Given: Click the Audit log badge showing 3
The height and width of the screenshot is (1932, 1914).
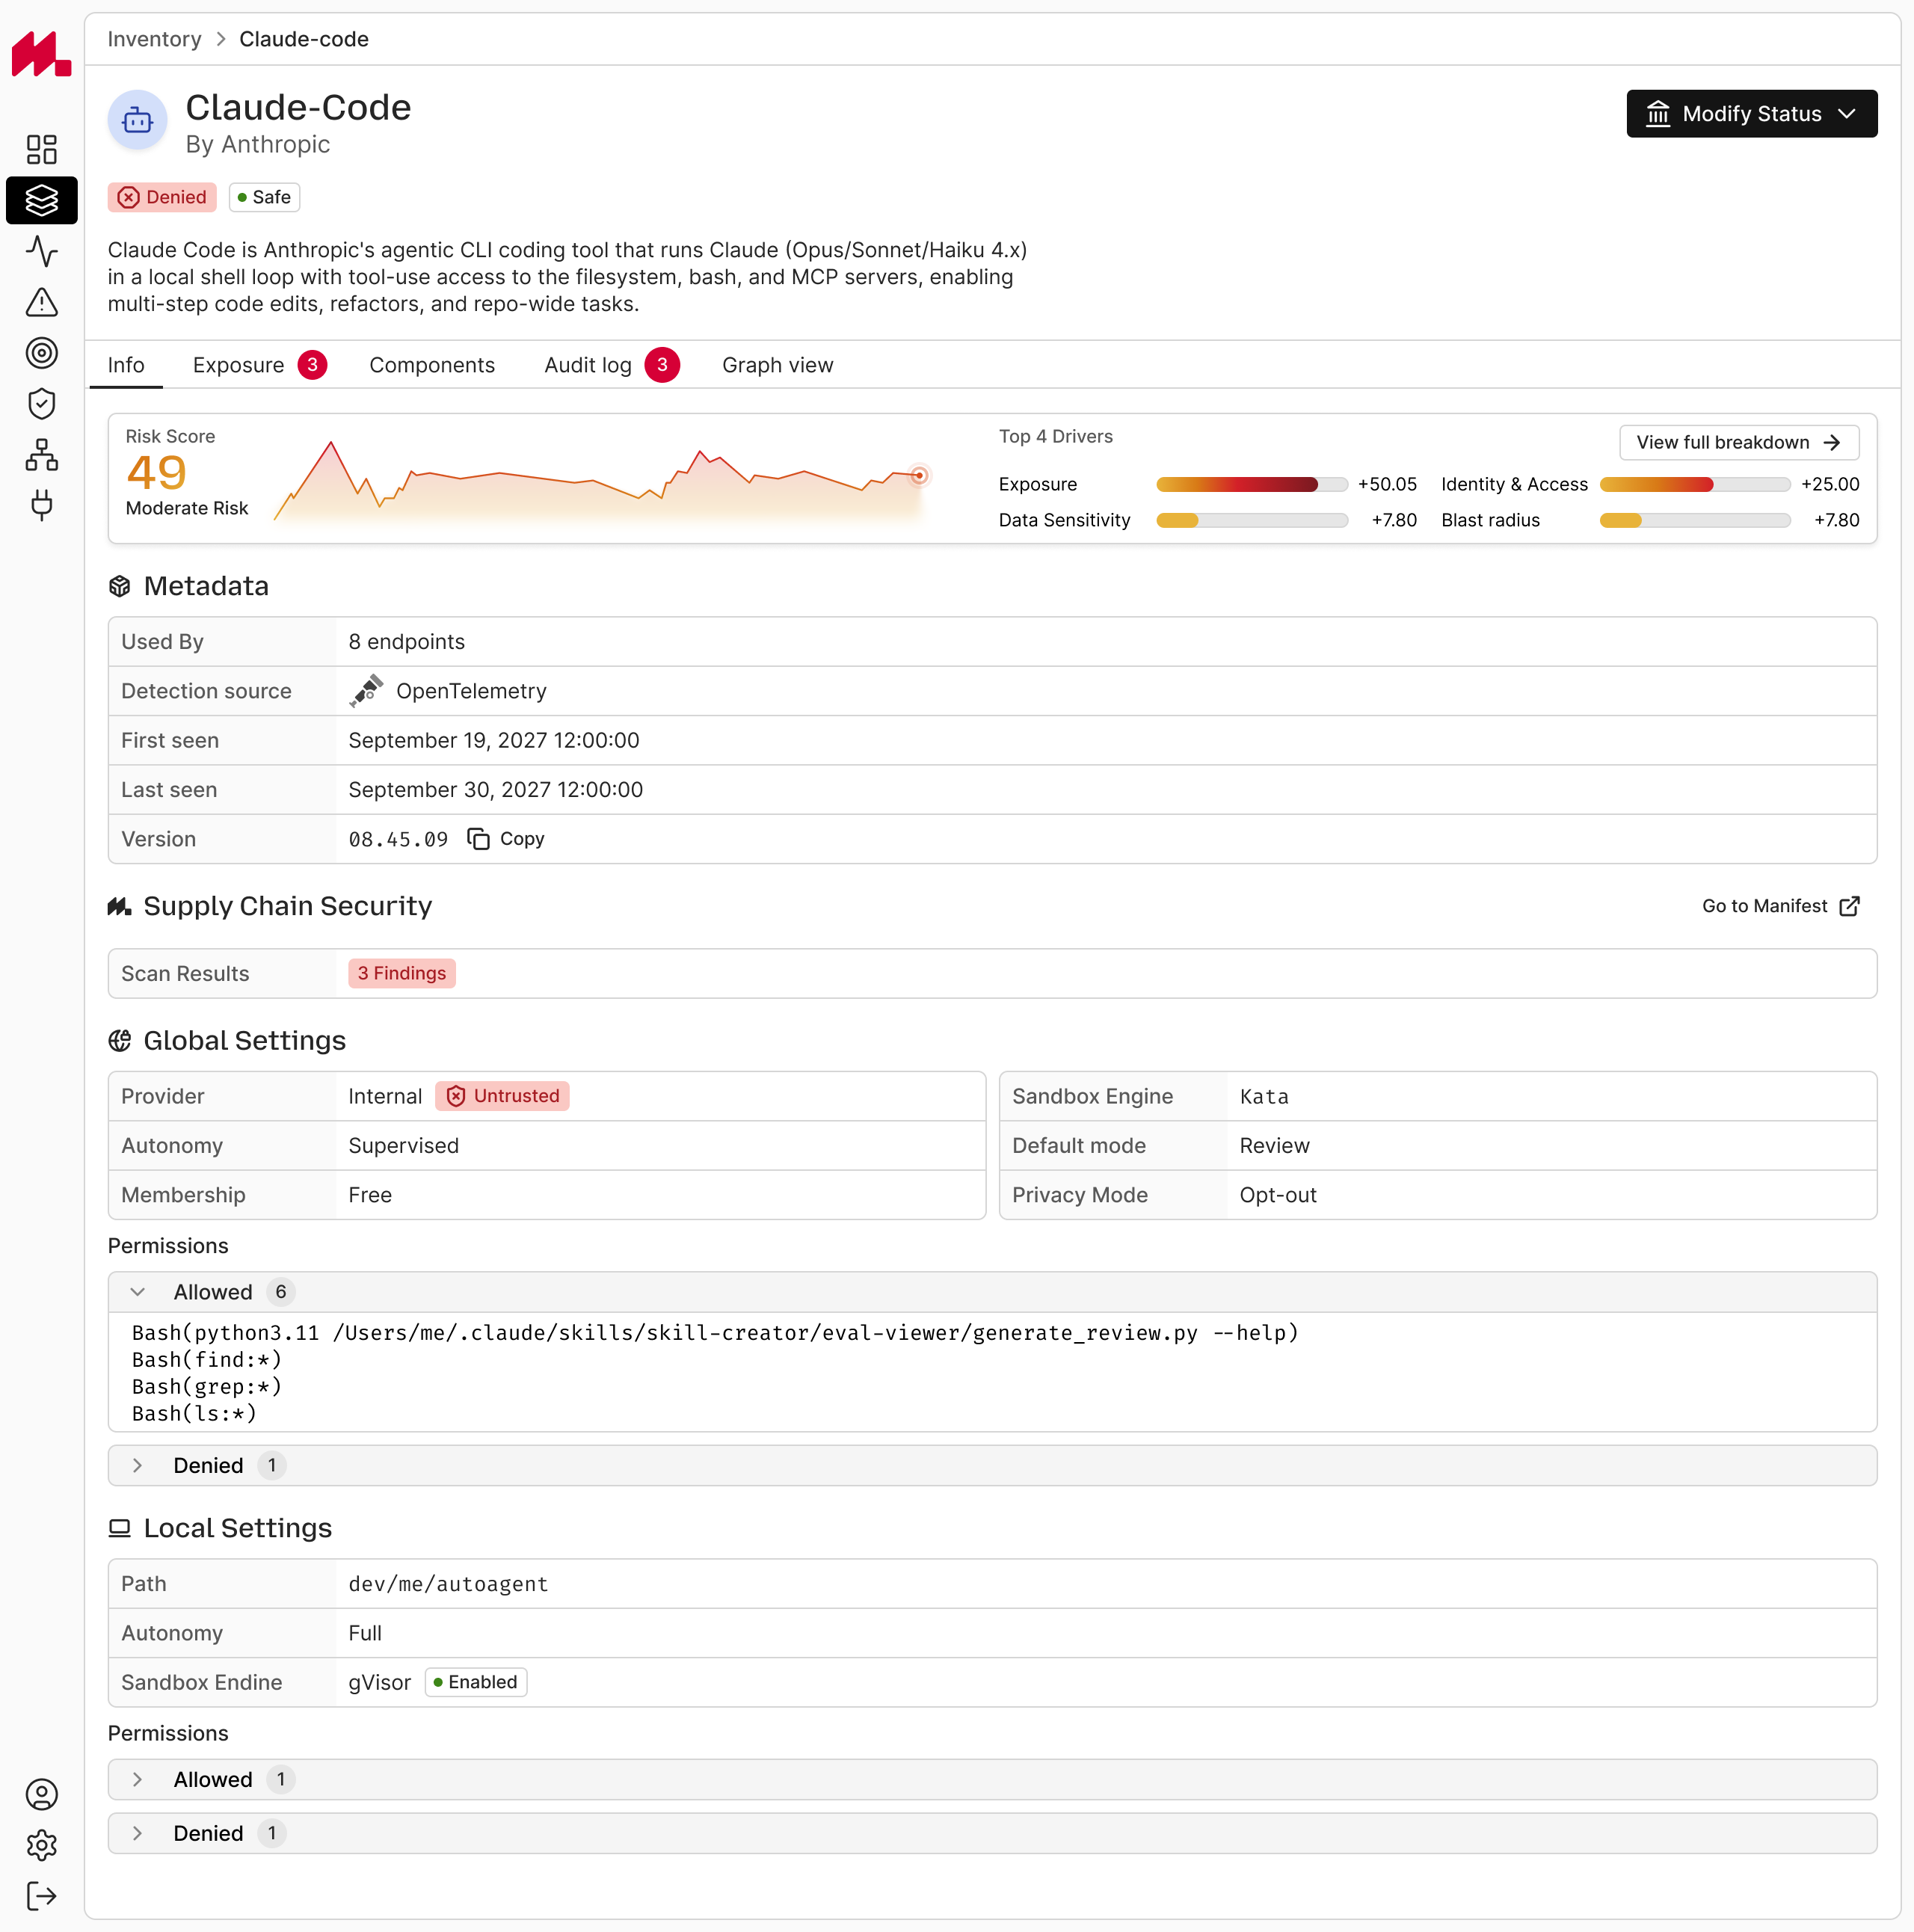Looking at the screenshot, I should [662, 365].
